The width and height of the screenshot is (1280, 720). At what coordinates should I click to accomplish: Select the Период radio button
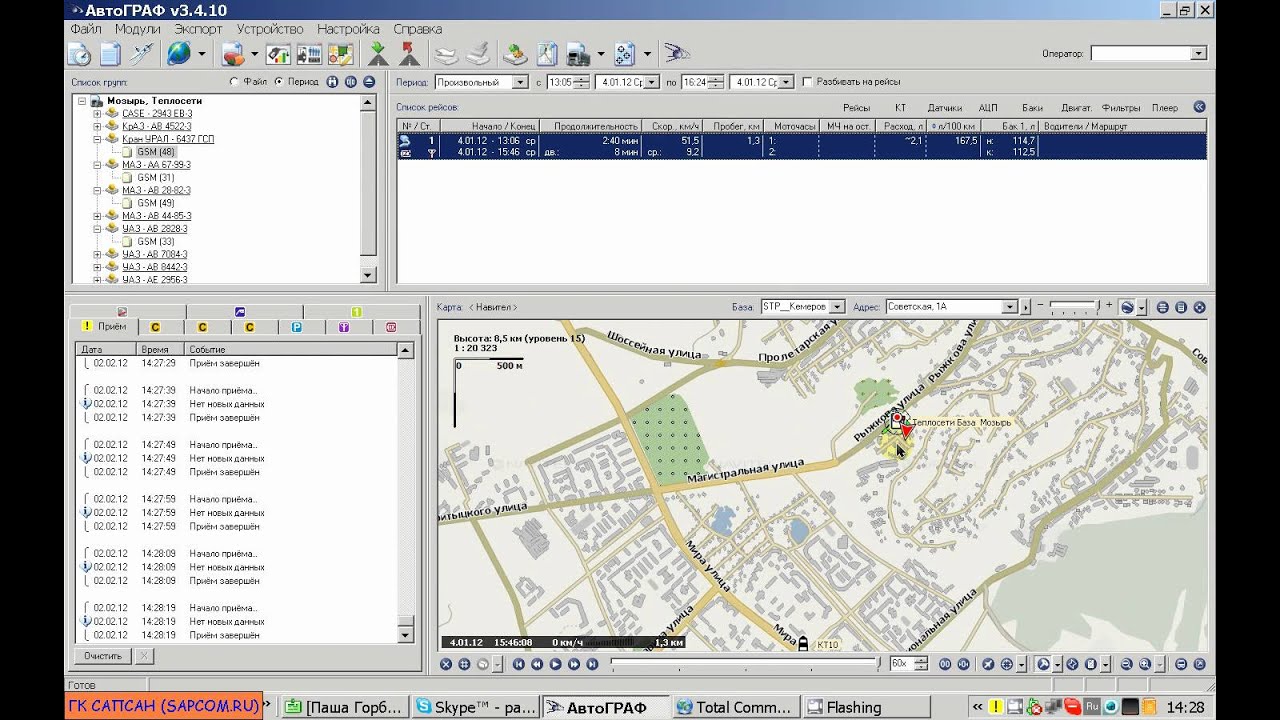(278, 82)
